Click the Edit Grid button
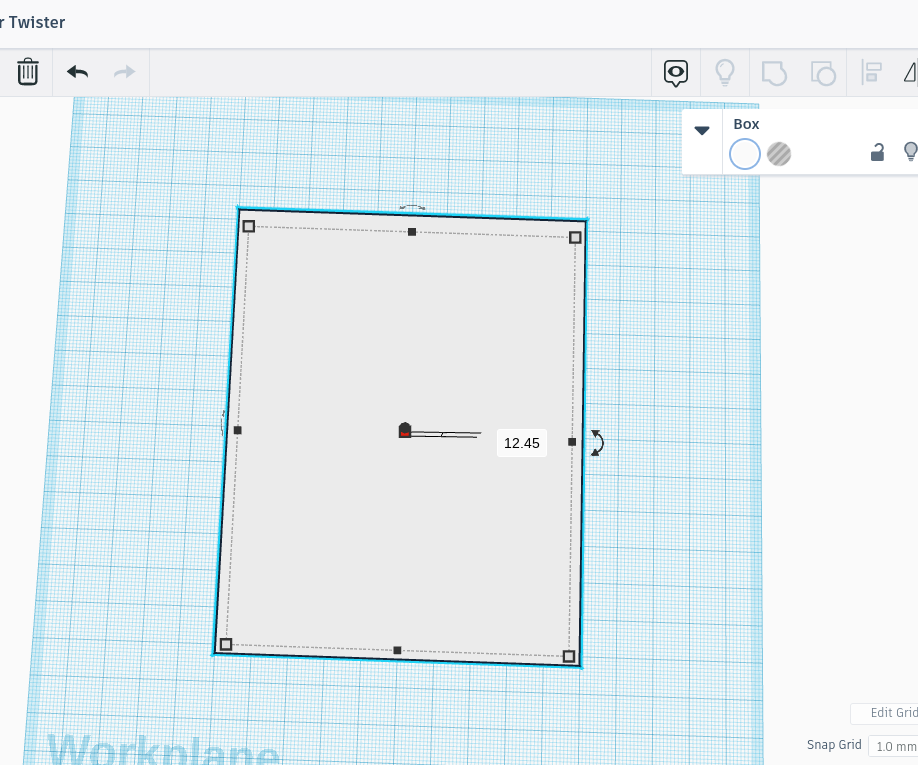The height and width of the screenshot is (765, 918). [x=888, y=713]
